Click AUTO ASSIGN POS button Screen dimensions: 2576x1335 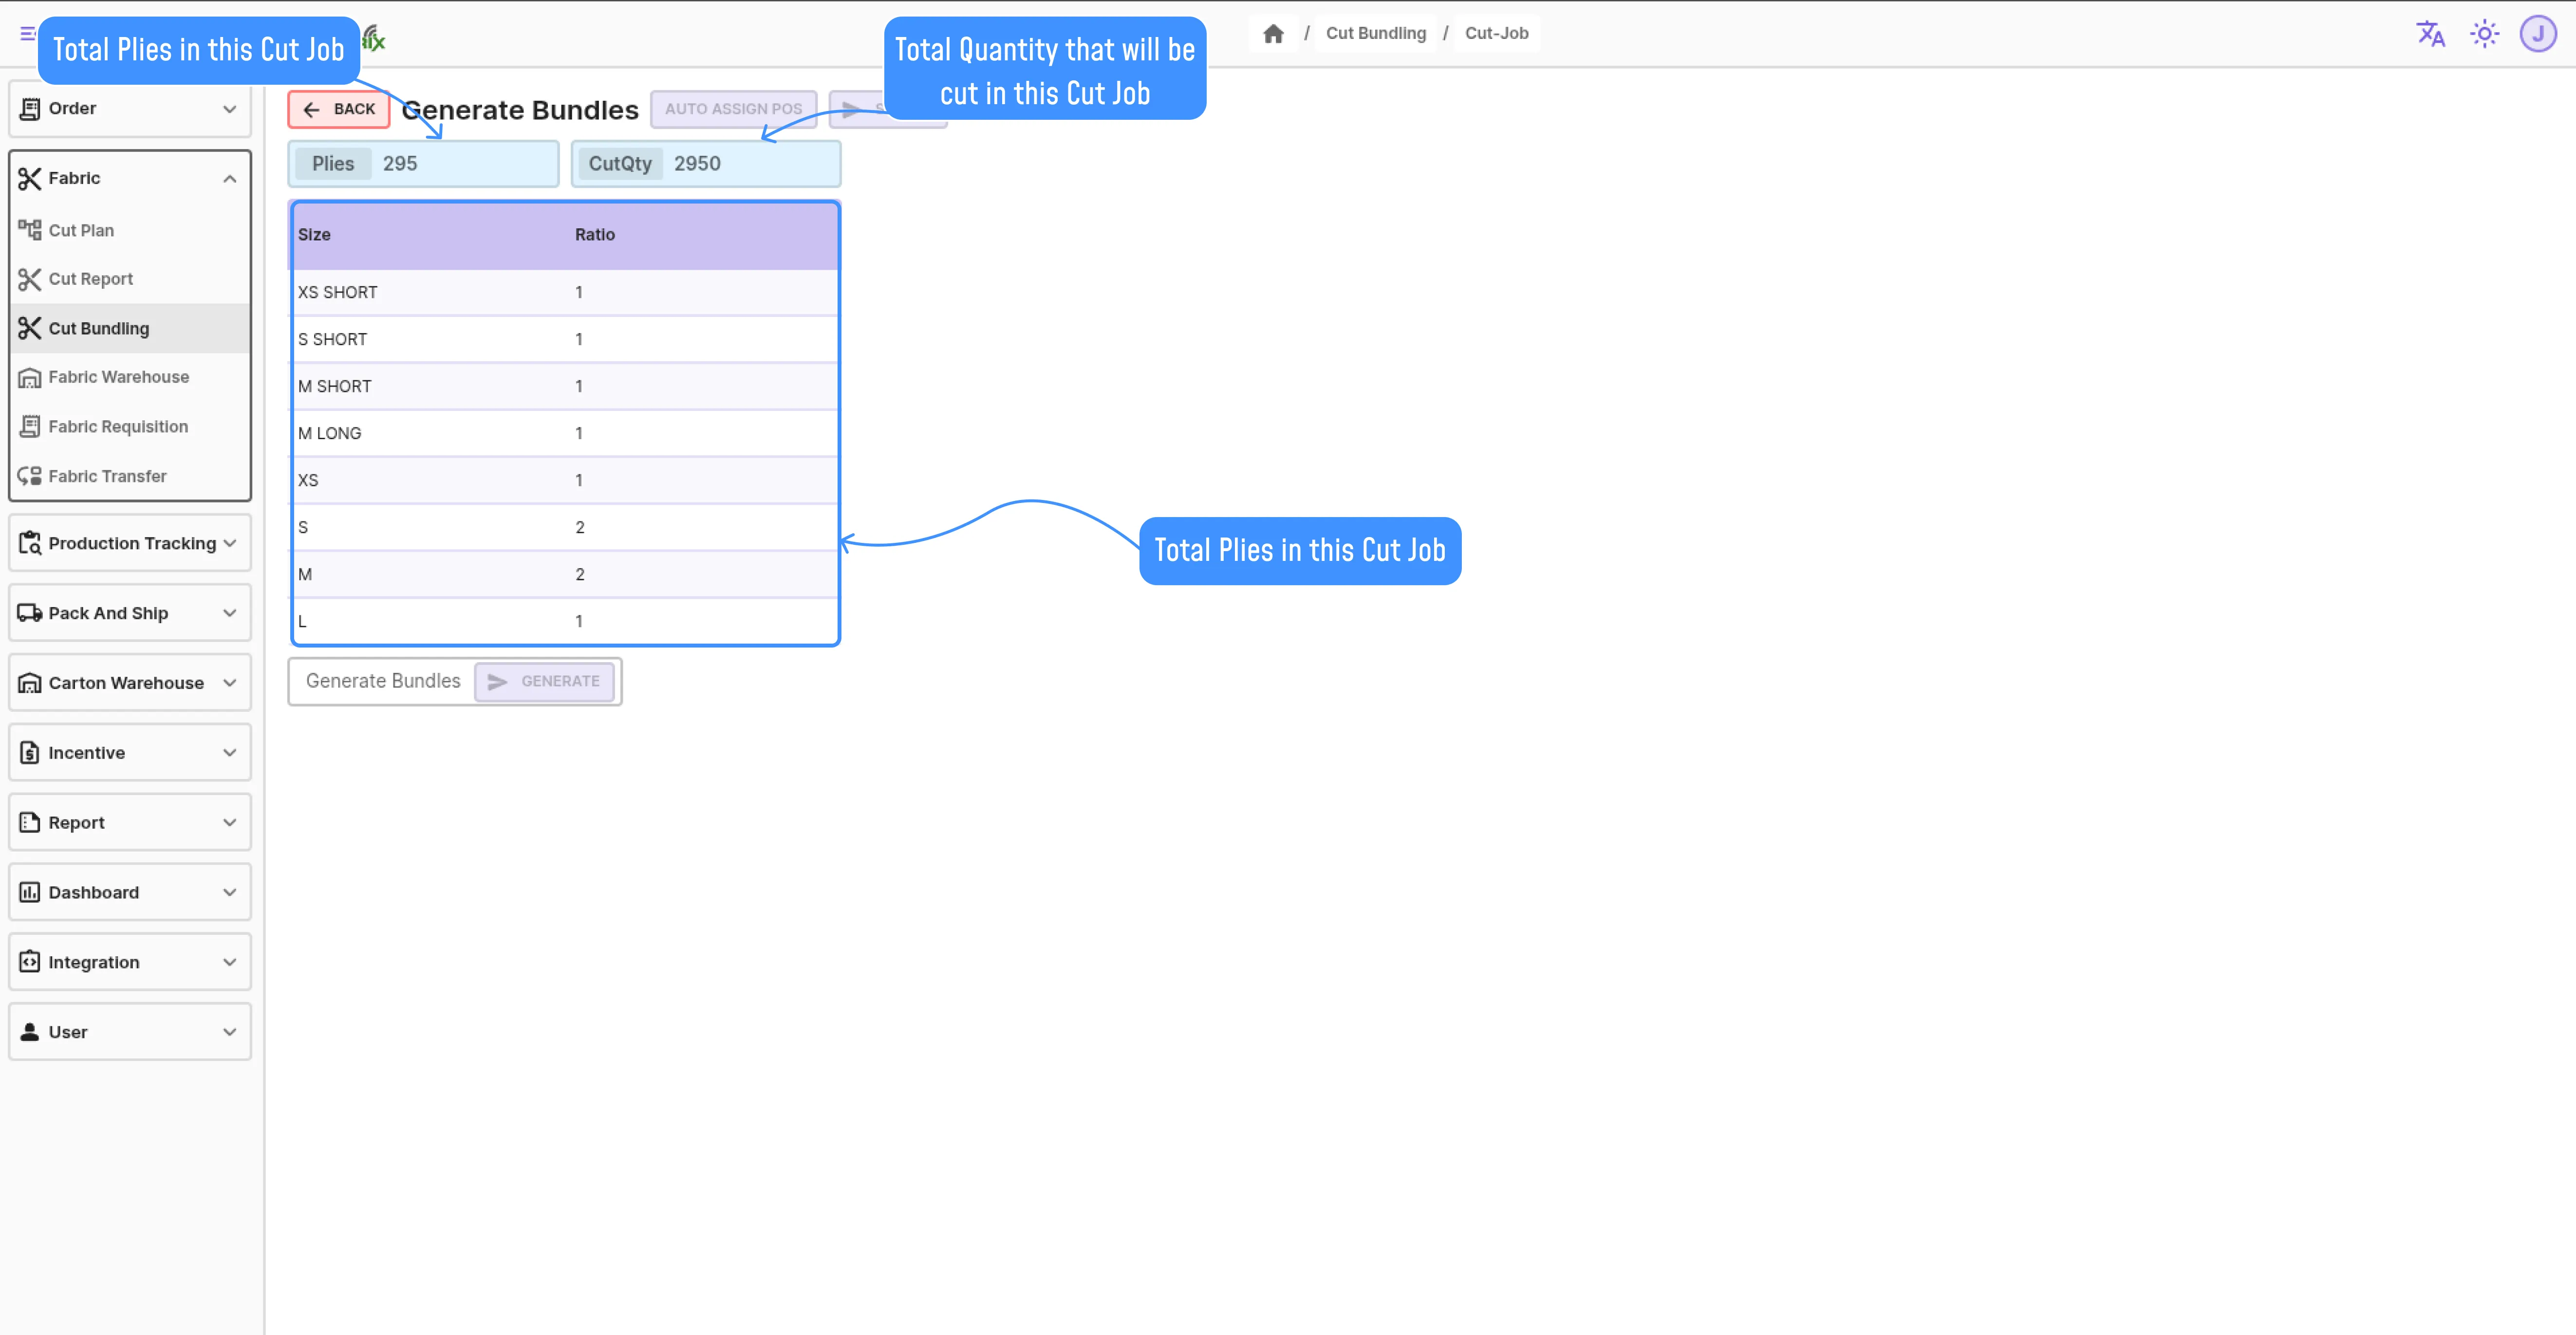tap(733, 109)
